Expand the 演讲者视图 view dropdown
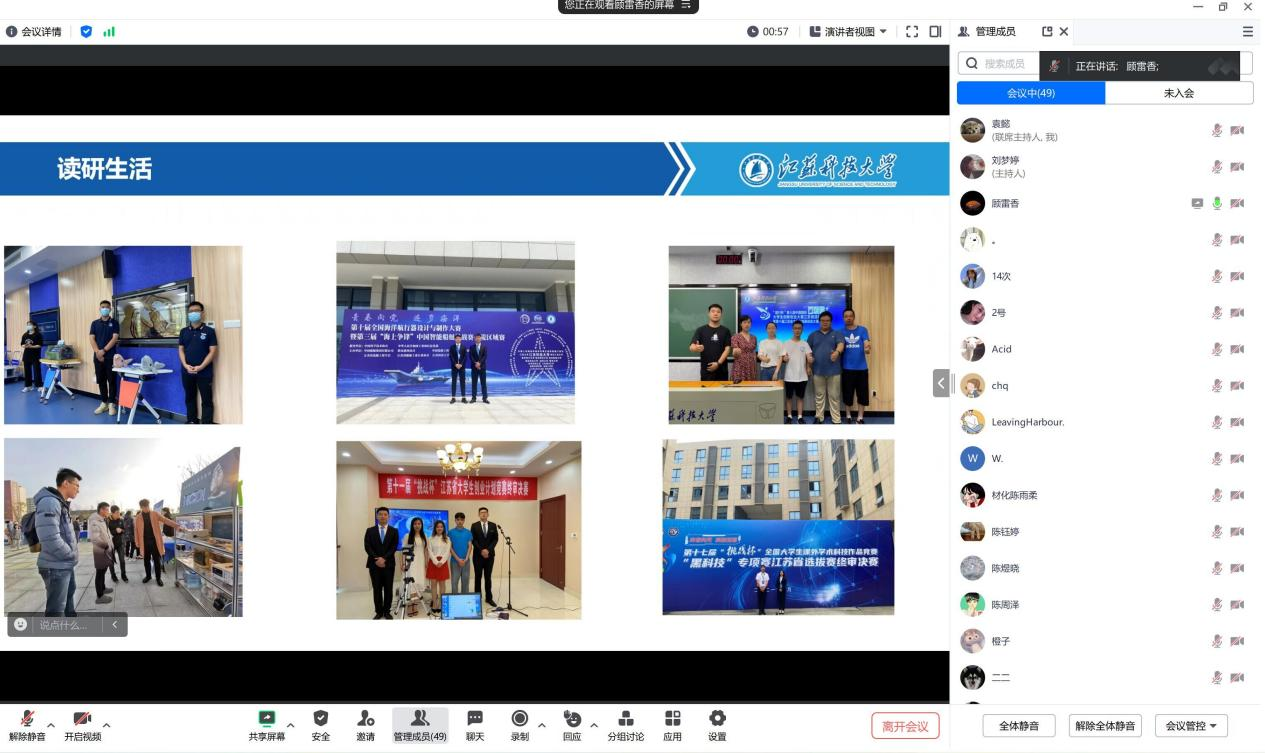 click(848, 32)
